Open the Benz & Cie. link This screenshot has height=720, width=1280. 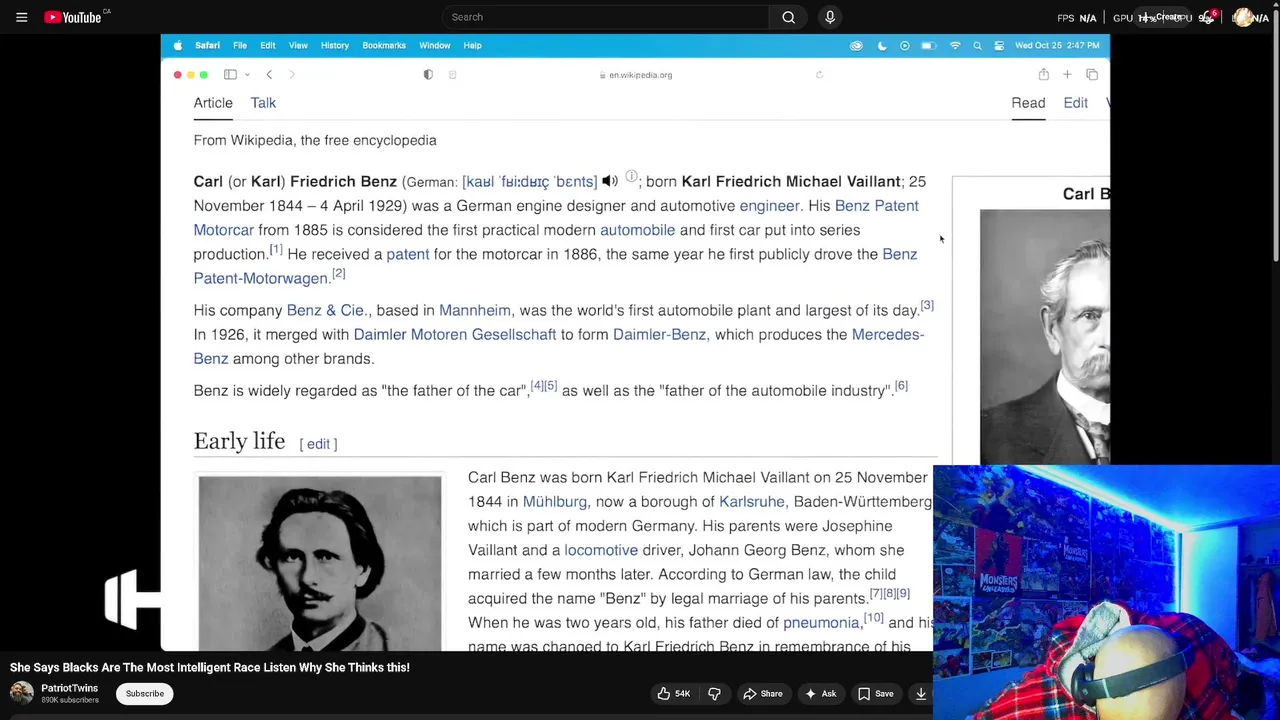pyautogui.click(x=327, y=310)
